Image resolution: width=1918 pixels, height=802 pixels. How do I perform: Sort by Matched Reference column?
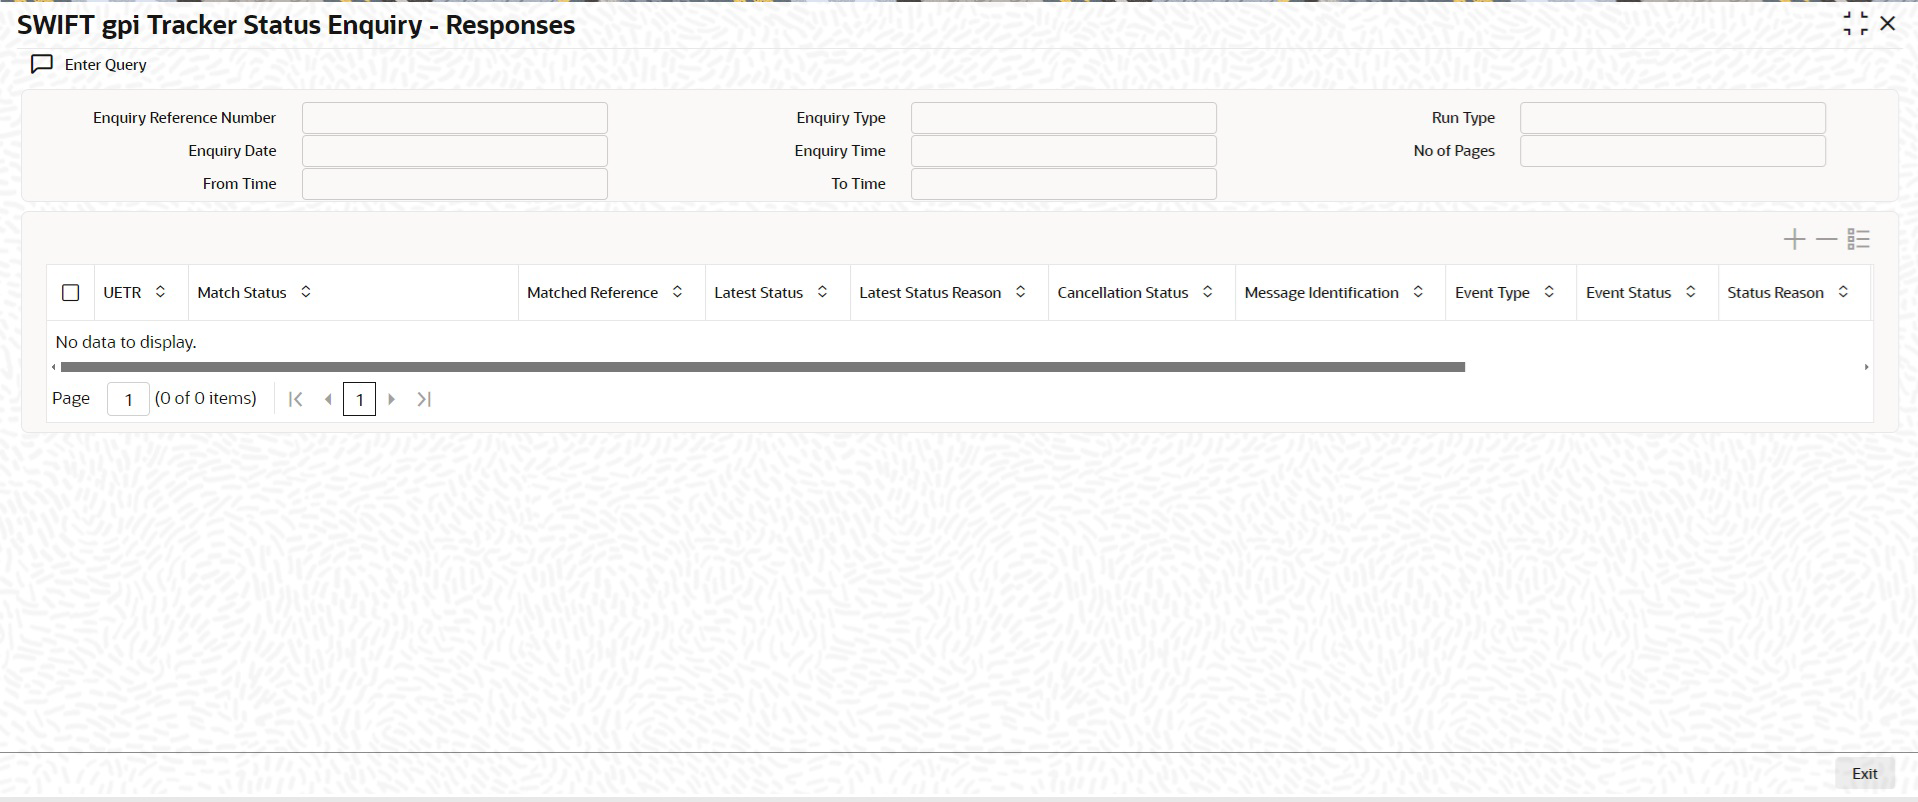pyautogui.click(x=677, y=292)
